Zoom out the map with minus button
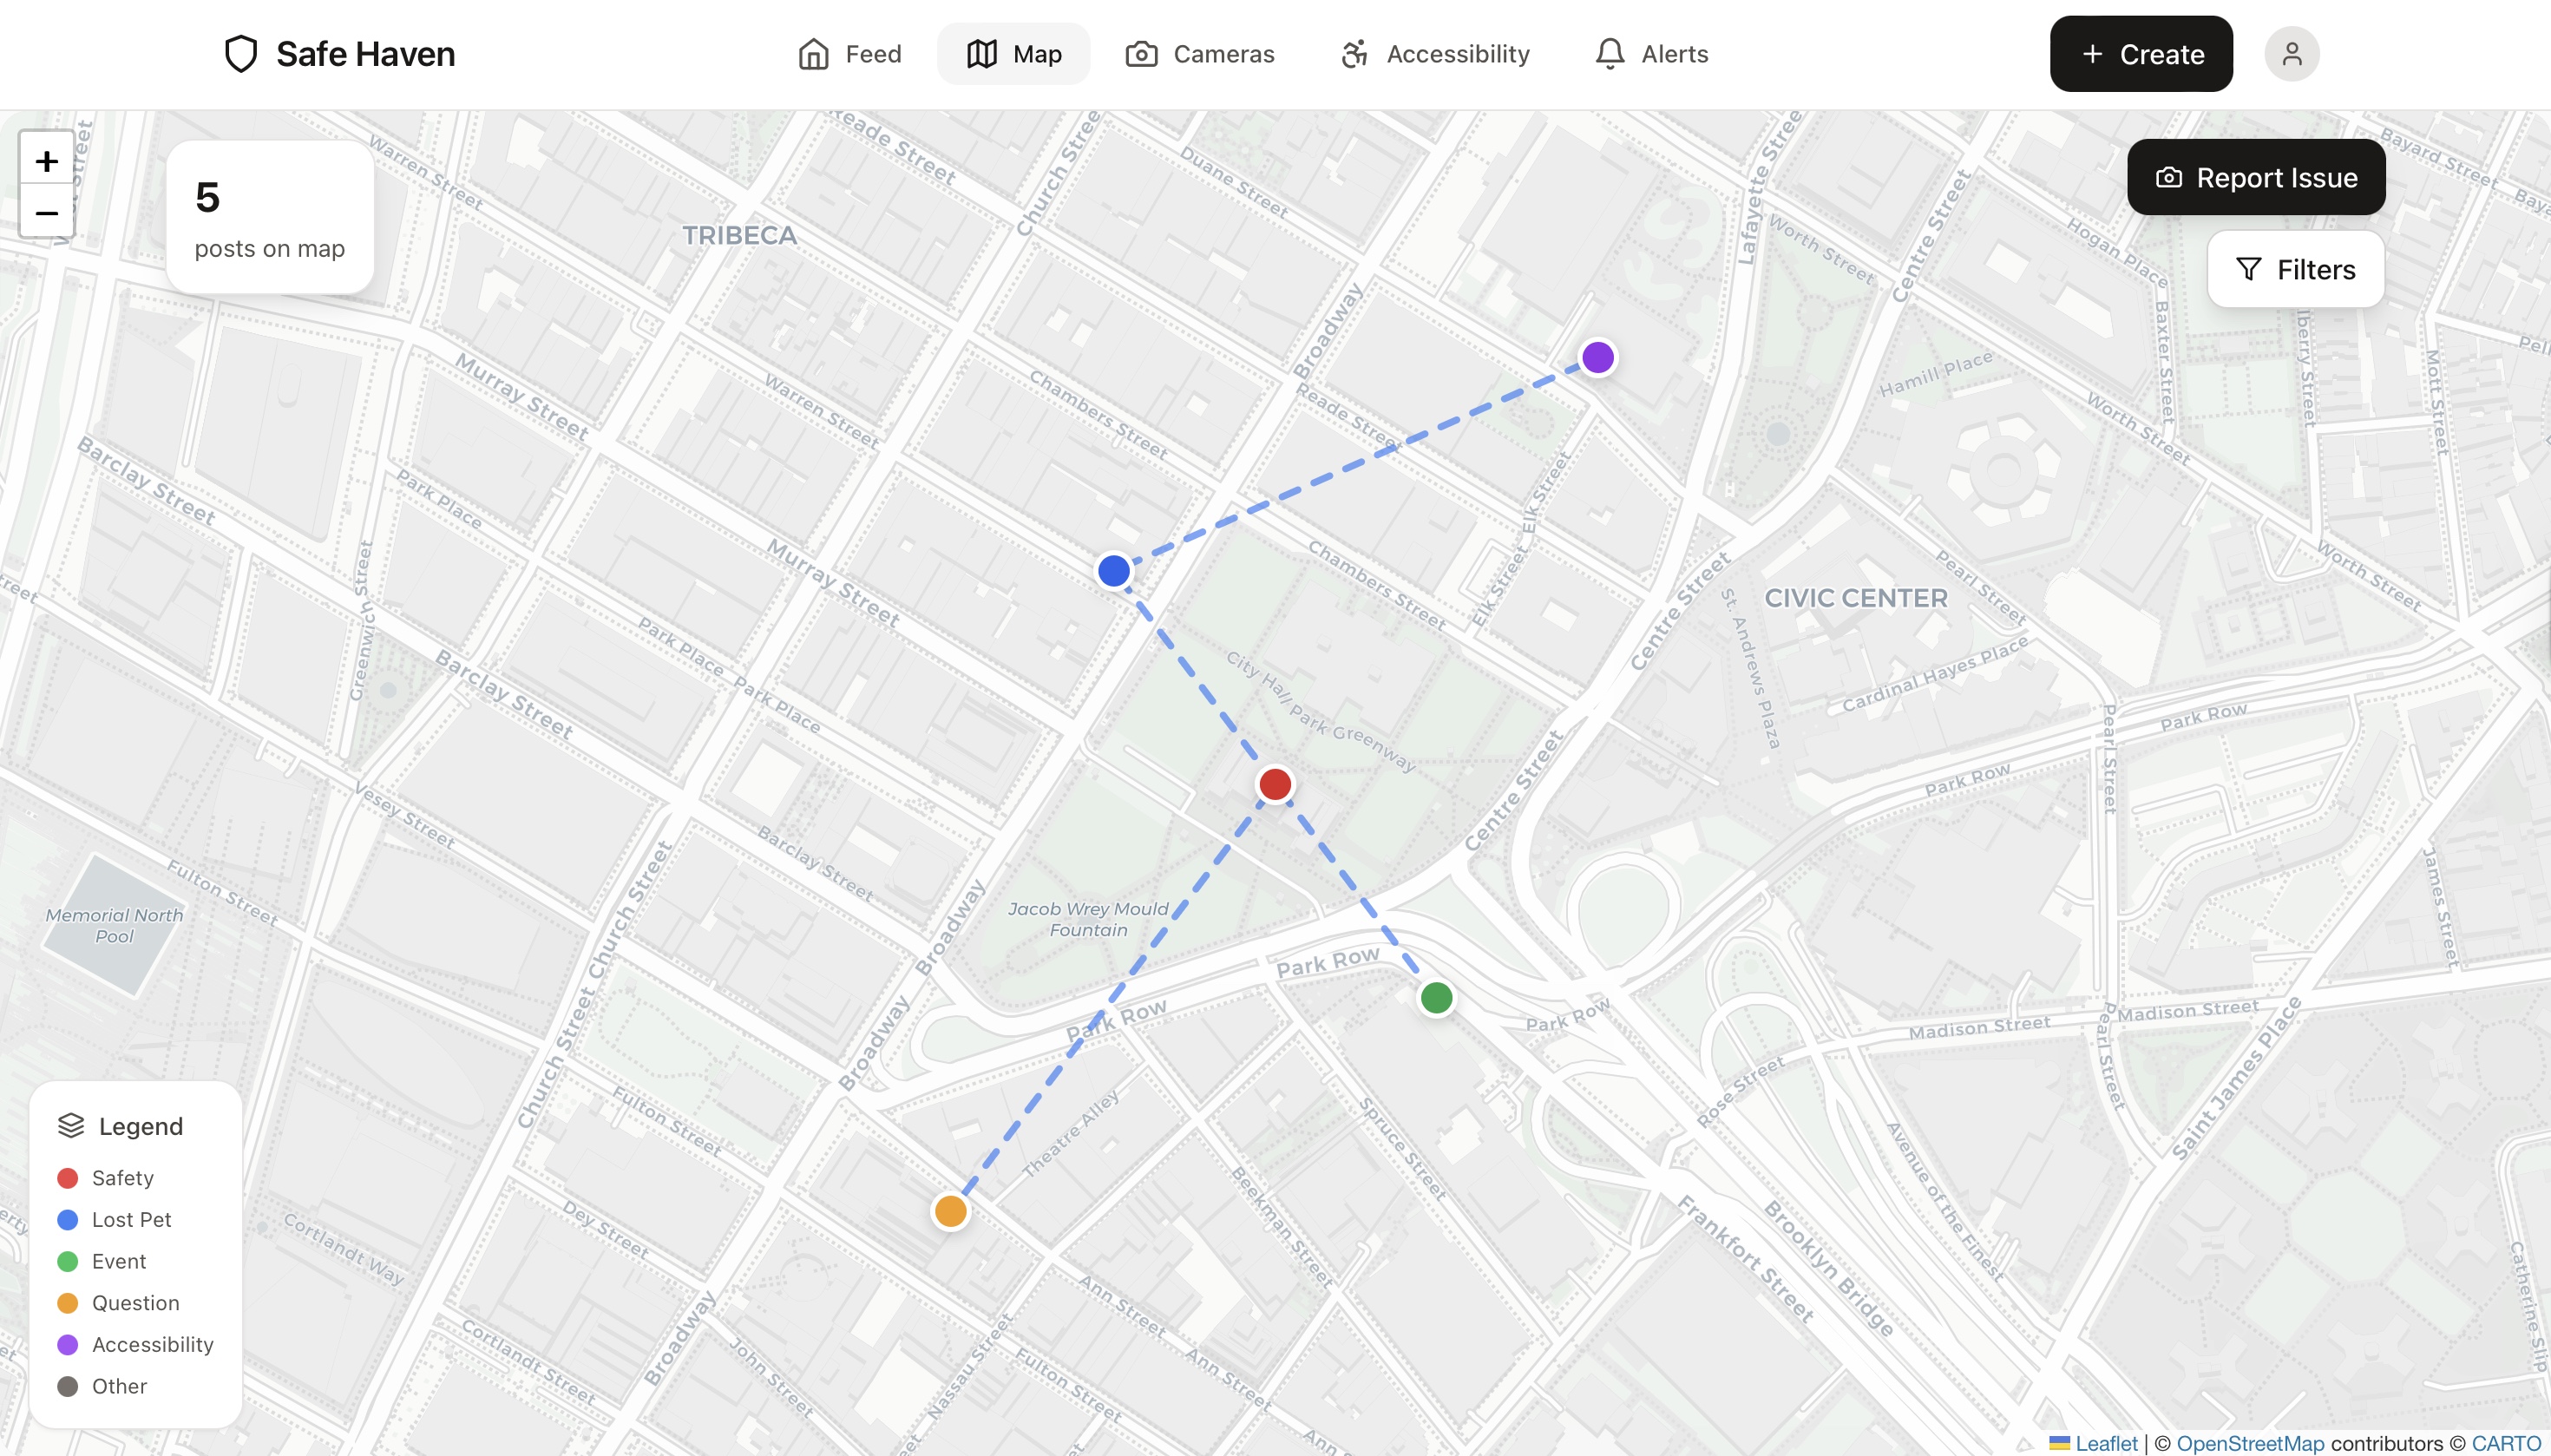Viewport: 2551px width, 1456px height. tap(46, 213)
